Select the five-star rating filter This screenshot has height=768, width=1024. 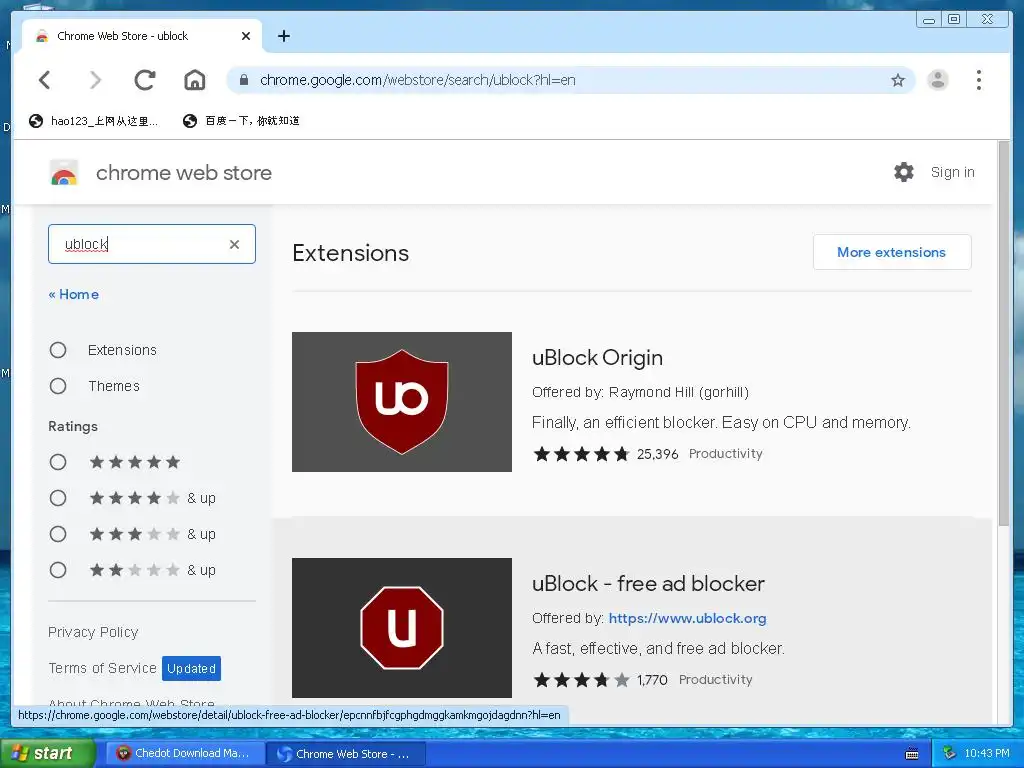click(x=58, y=462)
